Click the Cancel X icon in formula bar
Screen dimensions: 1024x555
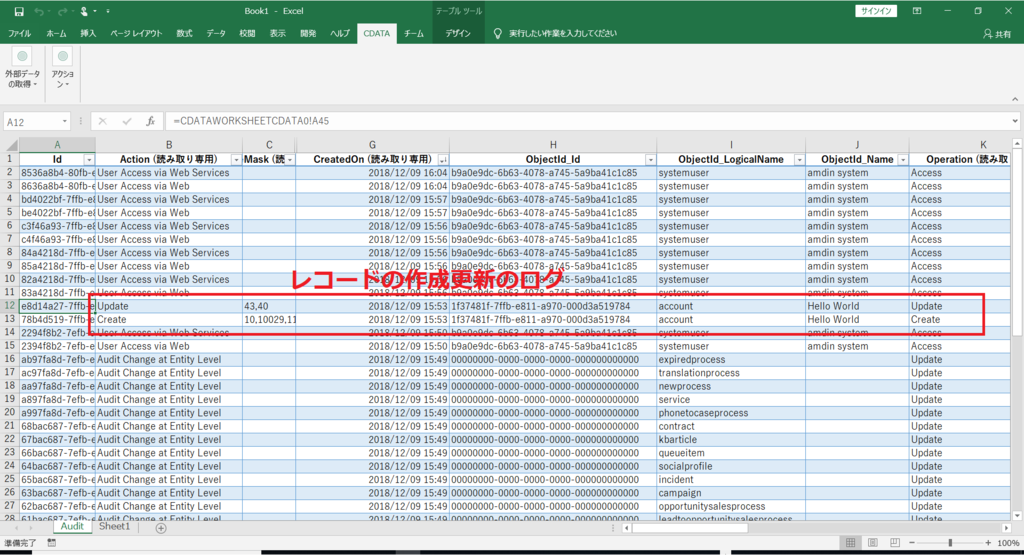tap(103, 121)
